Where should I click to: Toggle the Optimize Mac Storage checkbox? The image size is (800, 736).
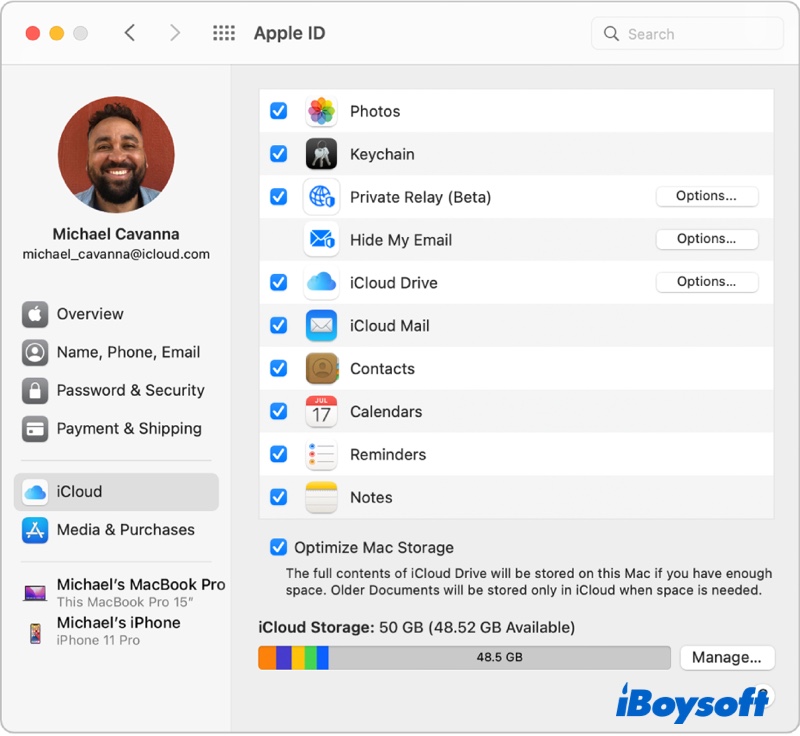[279, 547]
